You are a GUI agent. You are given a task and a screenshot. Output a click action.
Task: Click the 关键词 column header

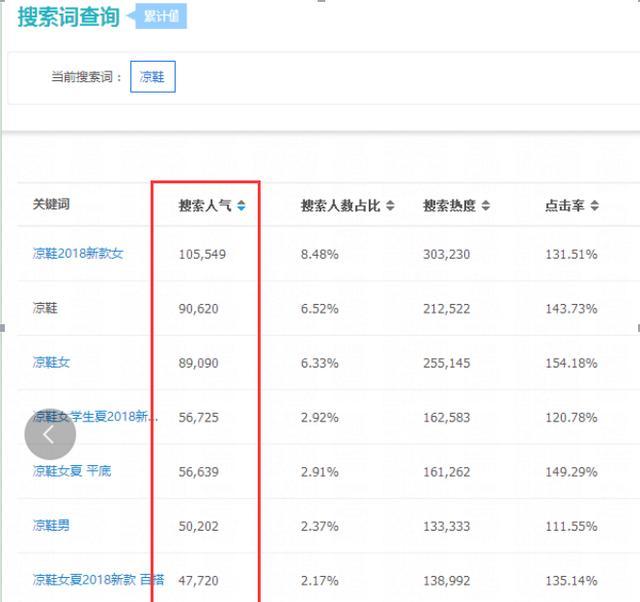pyautogui.click(x=51, y=205)
